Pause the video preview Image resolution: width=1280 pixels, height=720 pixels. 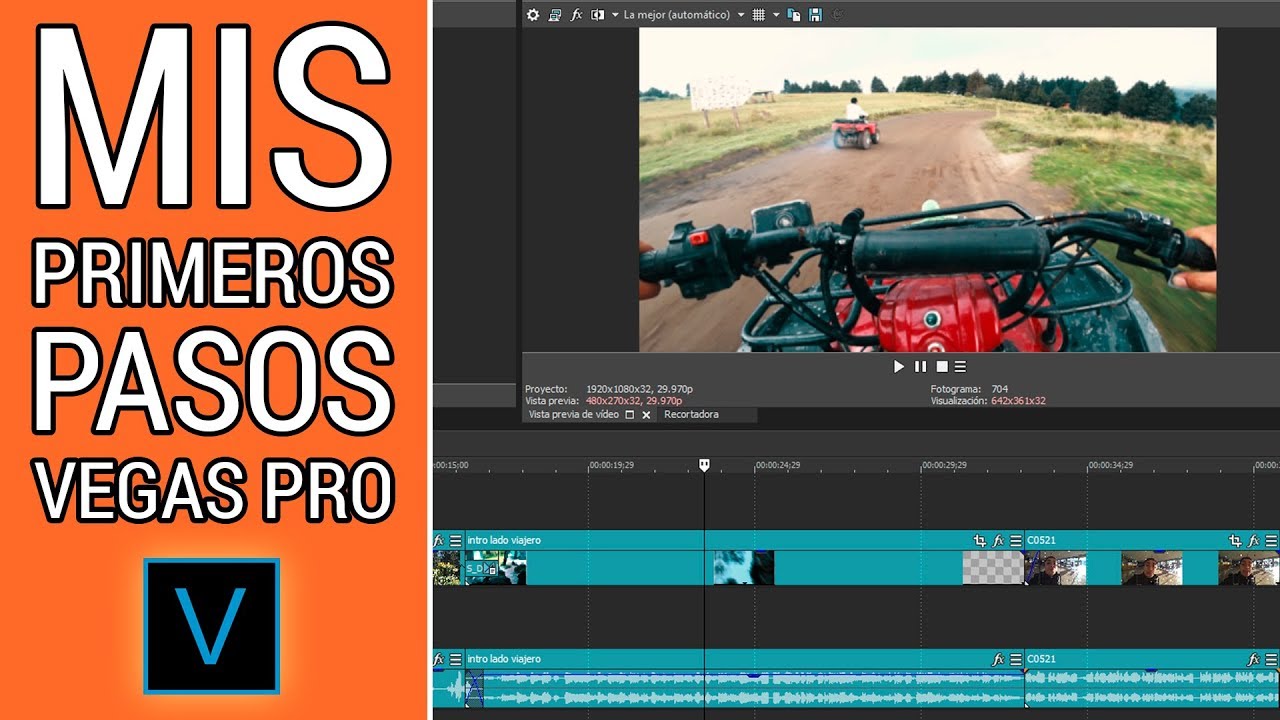[x=920, y=367]
